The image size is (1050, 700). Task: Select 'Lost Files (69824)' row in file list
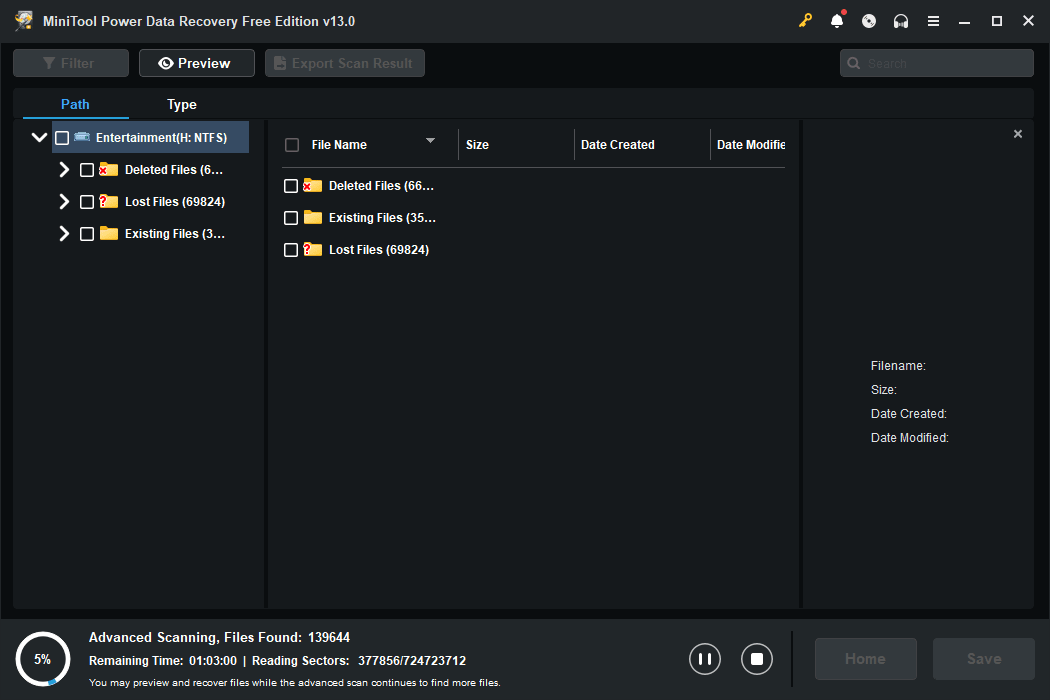tap(379, 250)
